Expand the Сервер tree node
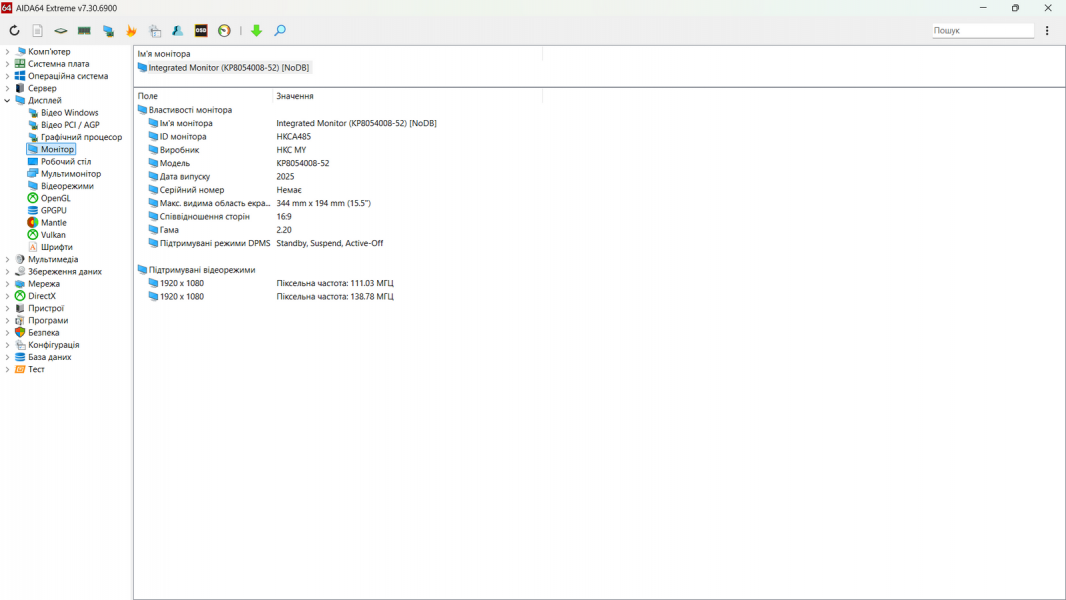Viewport: 1066px width, 600px height. coord(7,88)
